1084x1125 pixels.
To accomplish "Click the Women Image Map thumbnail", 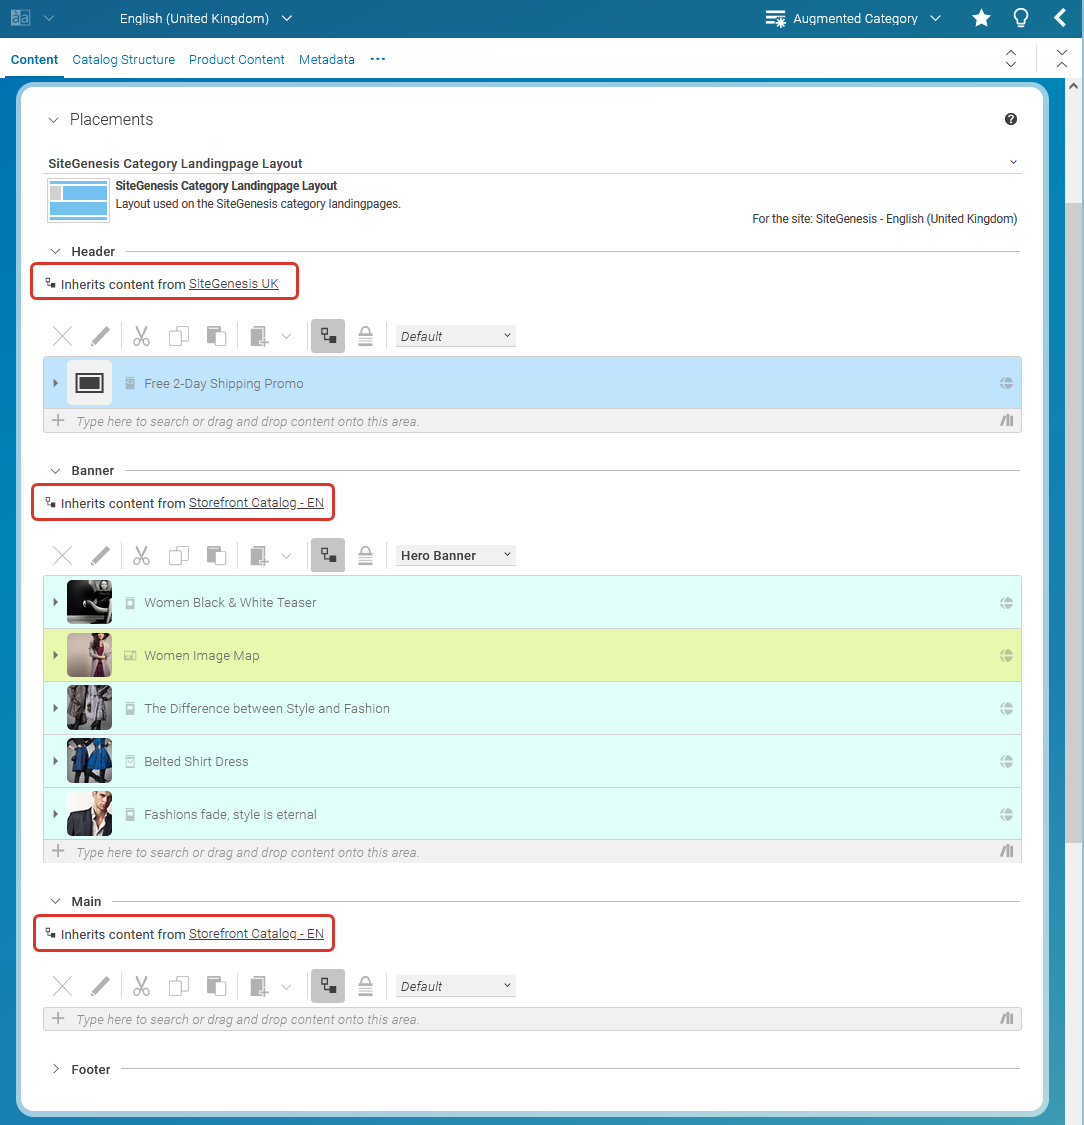I will tap(89, 655).
